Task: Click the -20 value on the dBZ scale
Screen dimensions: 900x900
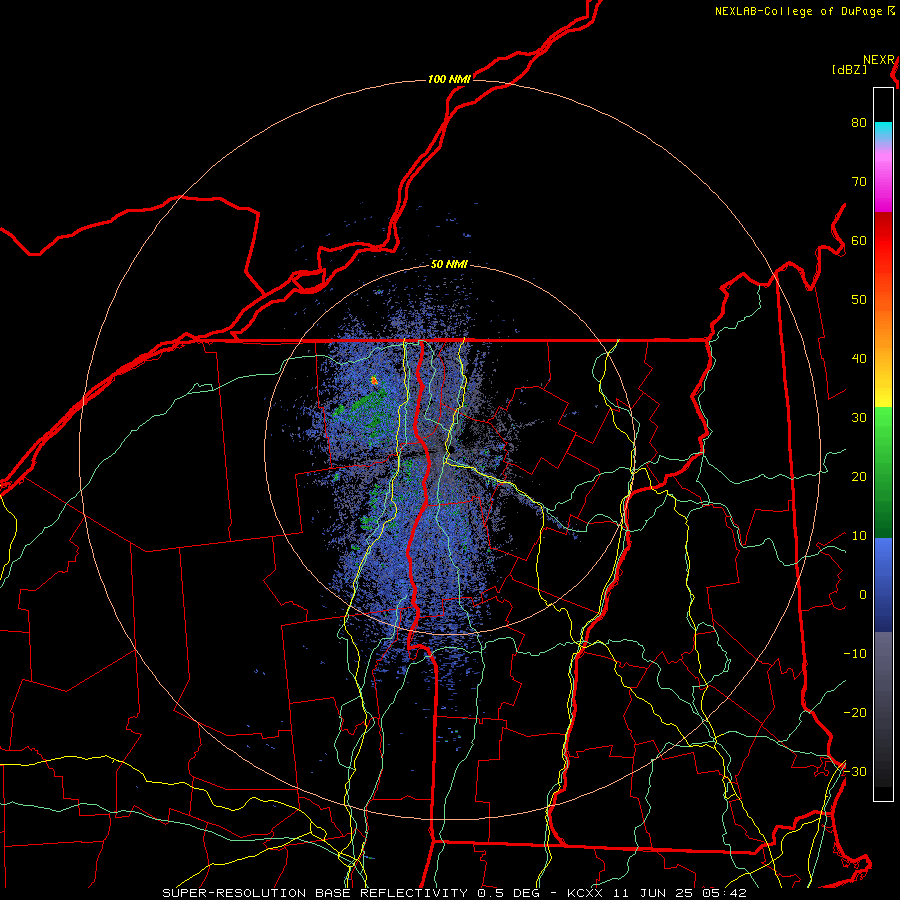Action: coord(855,712)
